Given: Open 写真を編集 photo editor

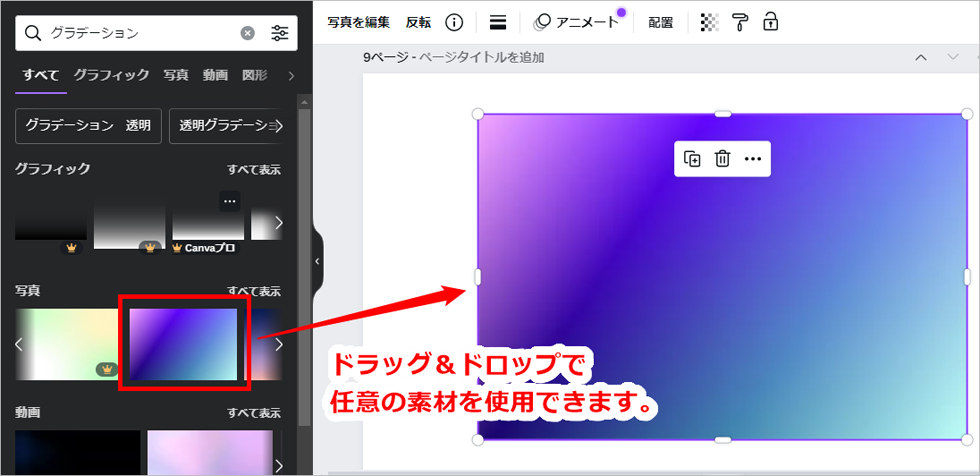Looking at the screenshot, I should pos(359,22).
